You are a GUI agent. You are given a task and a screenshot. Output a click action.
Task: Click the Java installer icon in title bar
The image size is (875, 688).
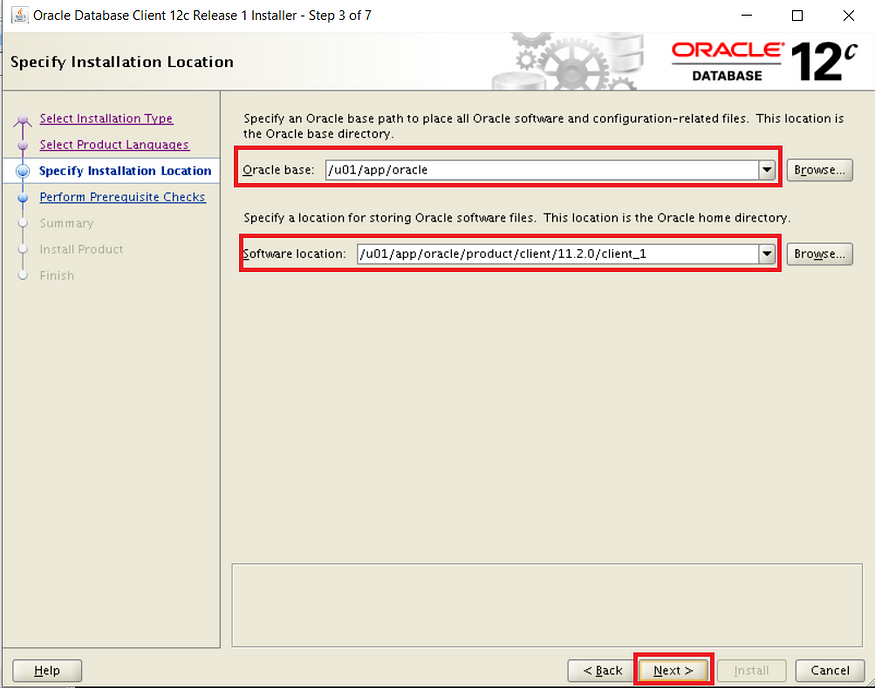(x=20, y=15)
